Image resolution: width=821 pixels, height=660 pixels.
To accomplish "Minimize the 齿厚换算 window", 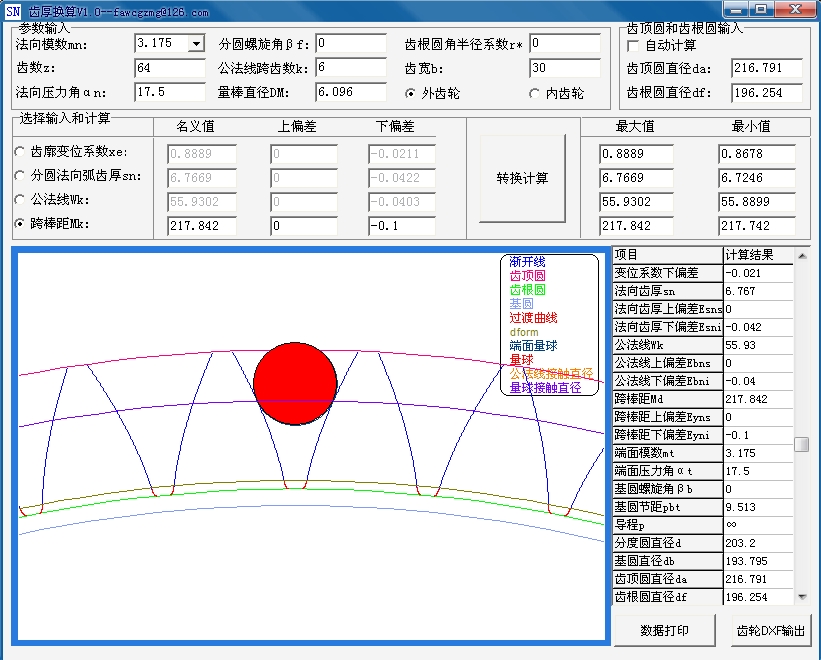I will (x=736, y=9).
